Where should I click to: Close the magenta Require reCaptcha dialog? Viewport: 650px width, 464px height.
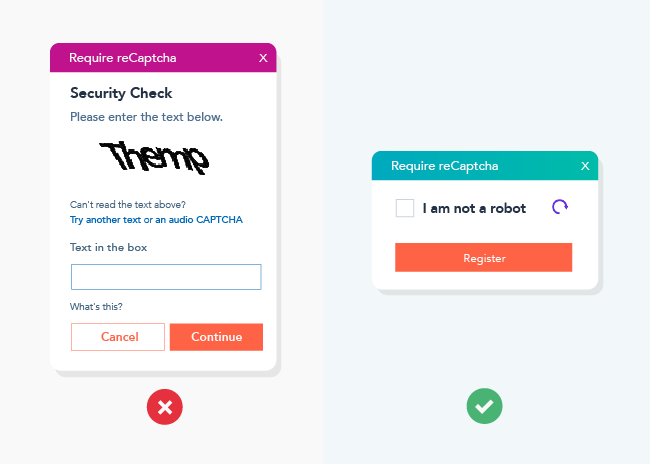263,58
